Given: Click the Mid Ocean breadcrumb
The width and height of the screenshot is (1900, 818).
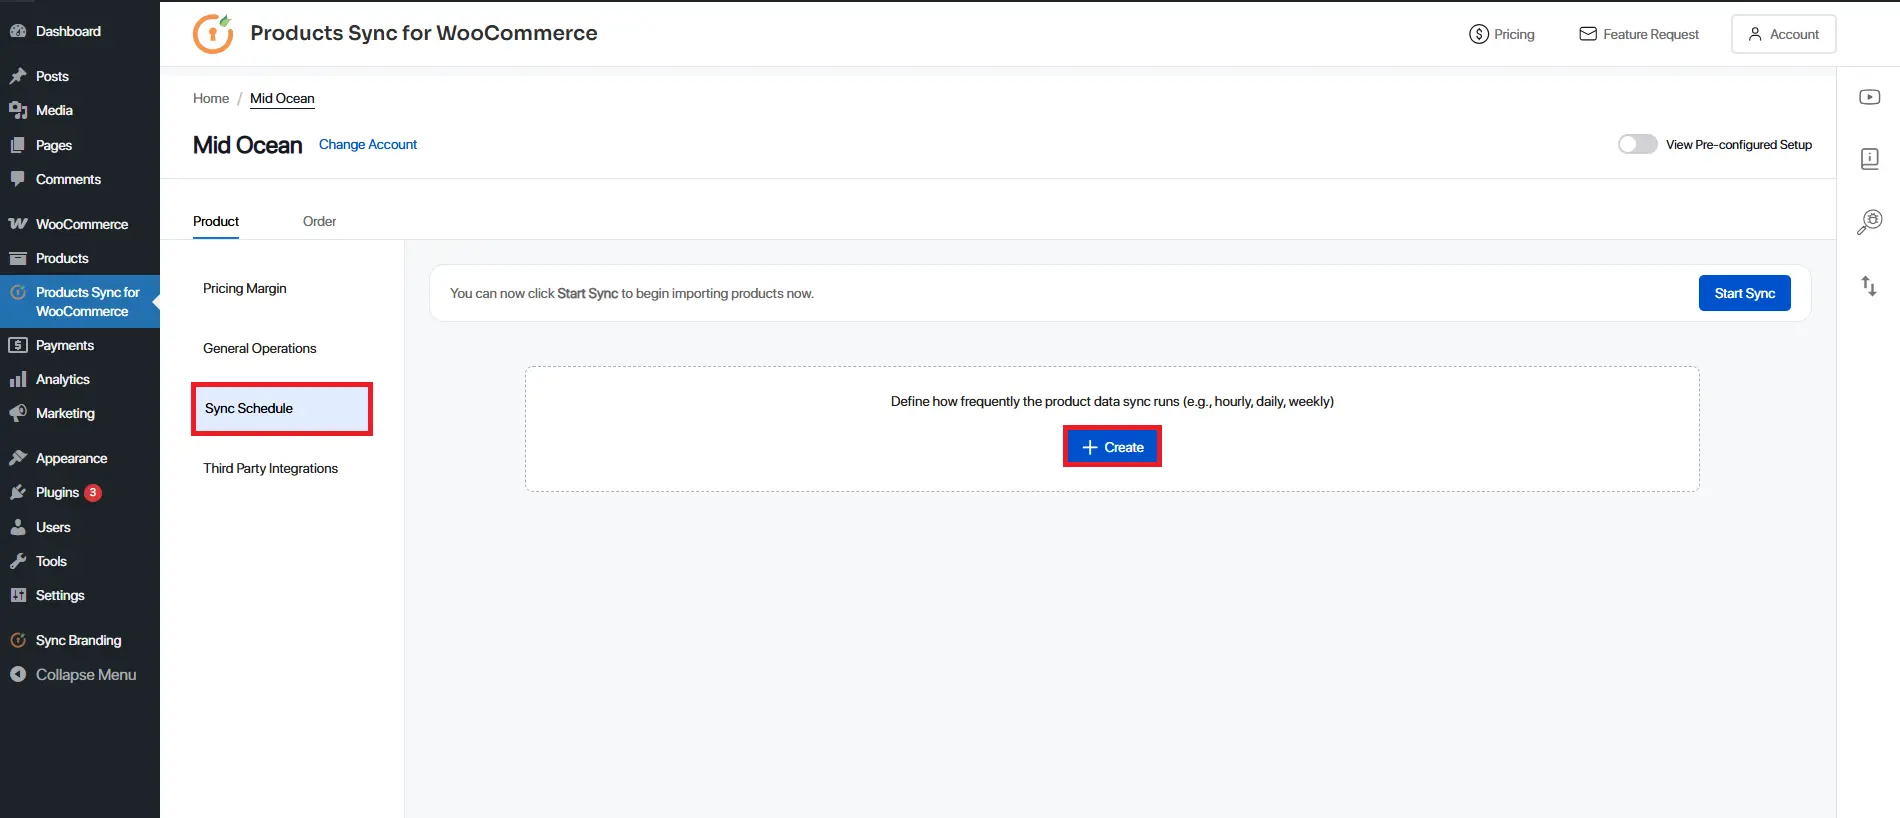Looking at the screenshot, I should click(282, 98).
